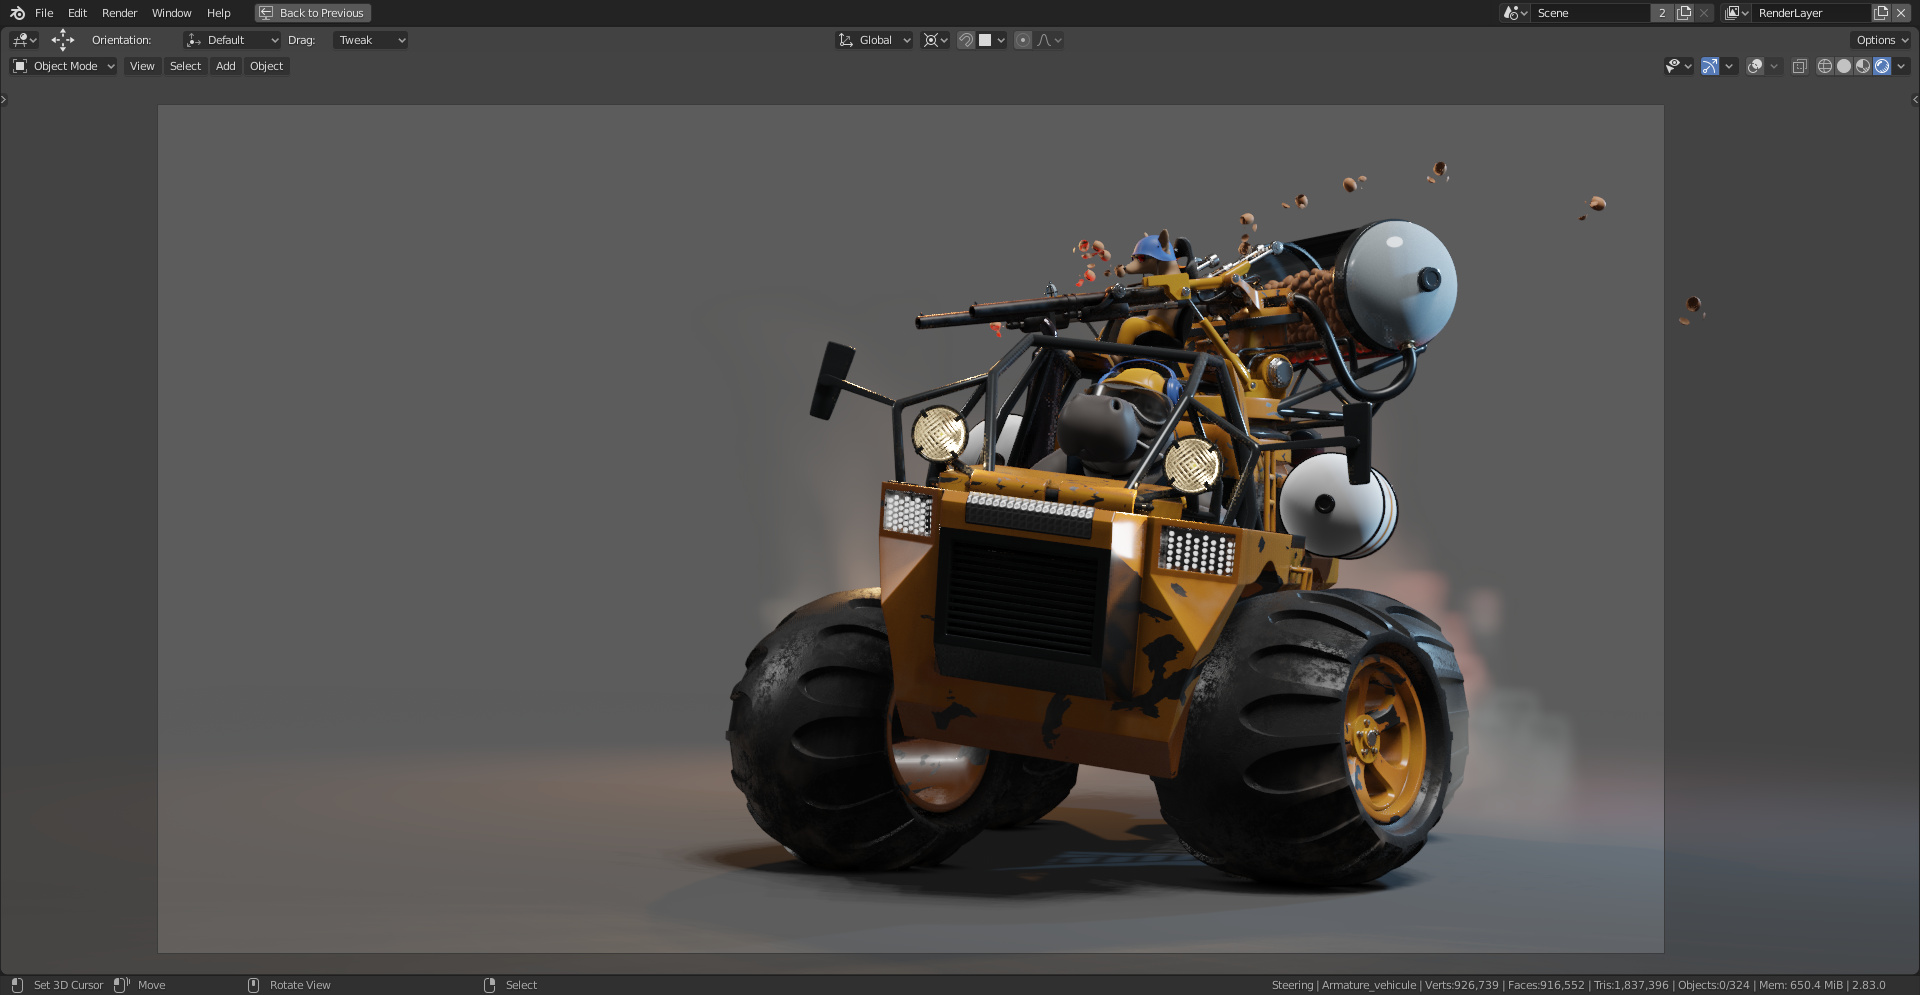Screen dimensions: 1920x995
Task: Switch to material preview shading
Action: [x=1863, y=66]
